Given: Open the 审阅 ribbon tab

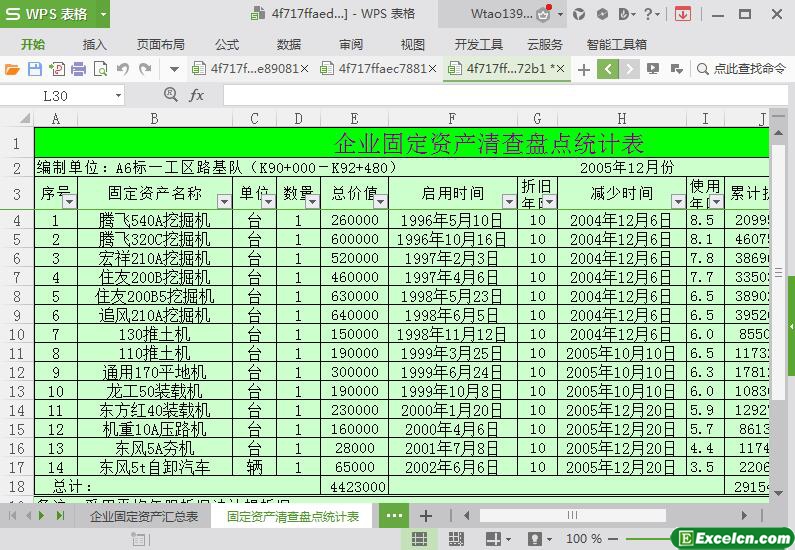Looking at the screenshot, I should click(x=351, y=45).
